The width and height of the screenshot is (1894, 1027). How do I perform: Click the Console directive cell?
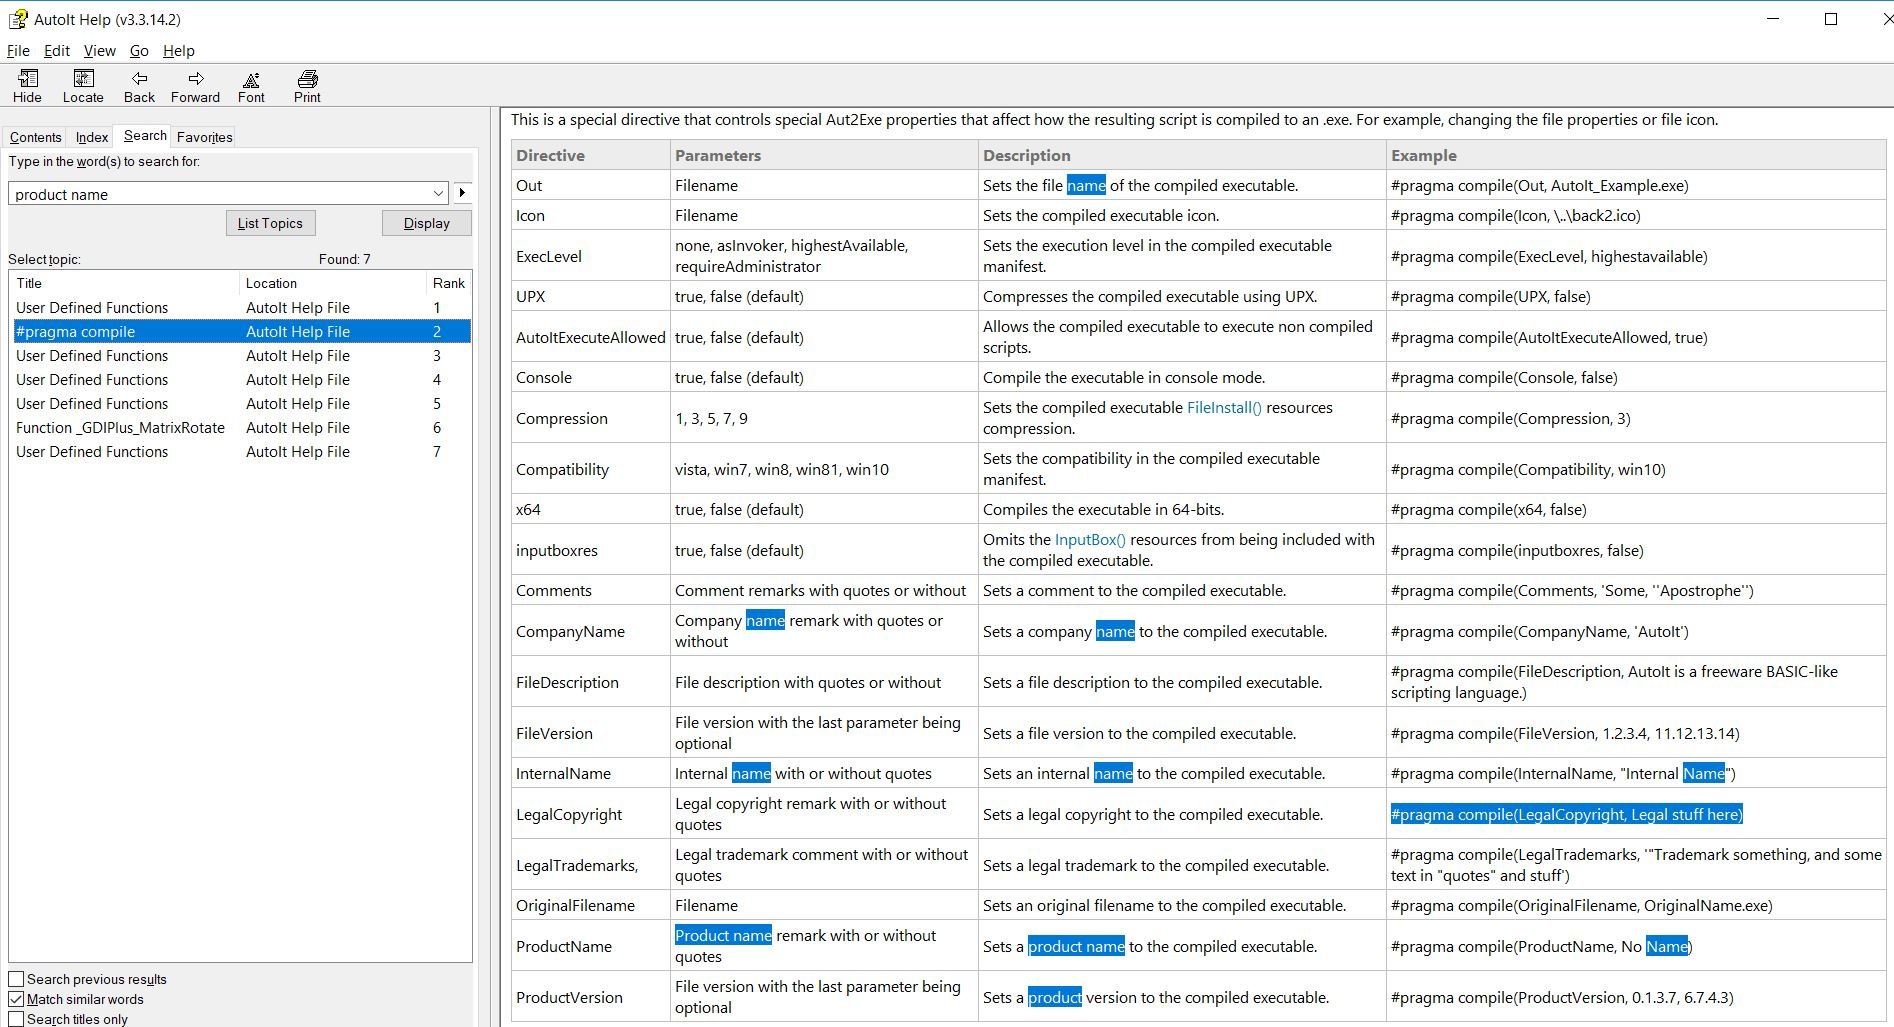point(590,378)
